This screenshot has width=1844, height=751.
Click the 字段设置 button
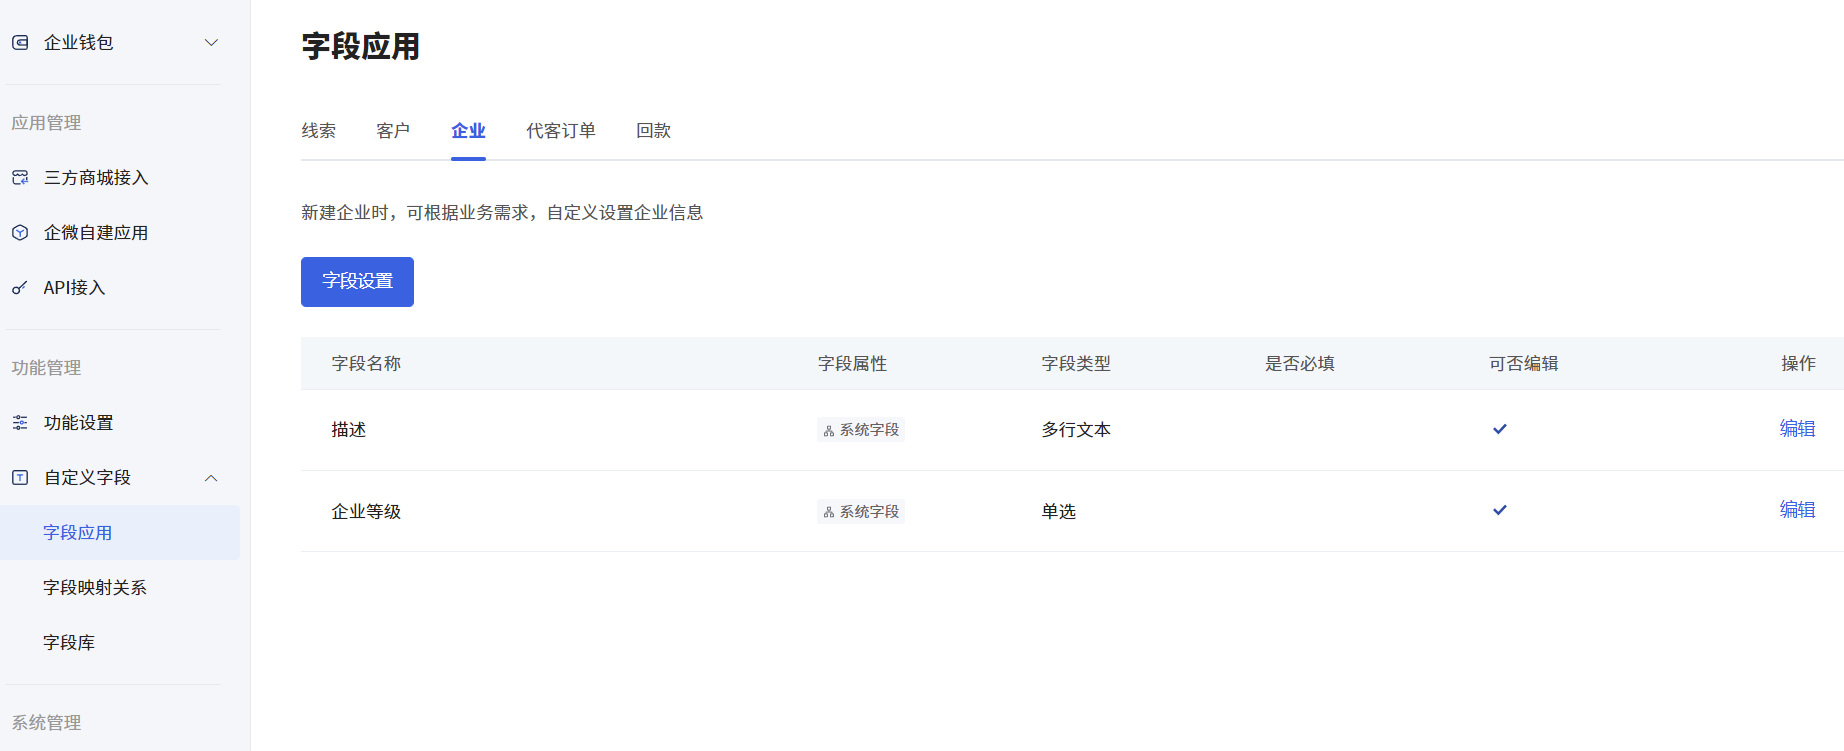[357, 281]
